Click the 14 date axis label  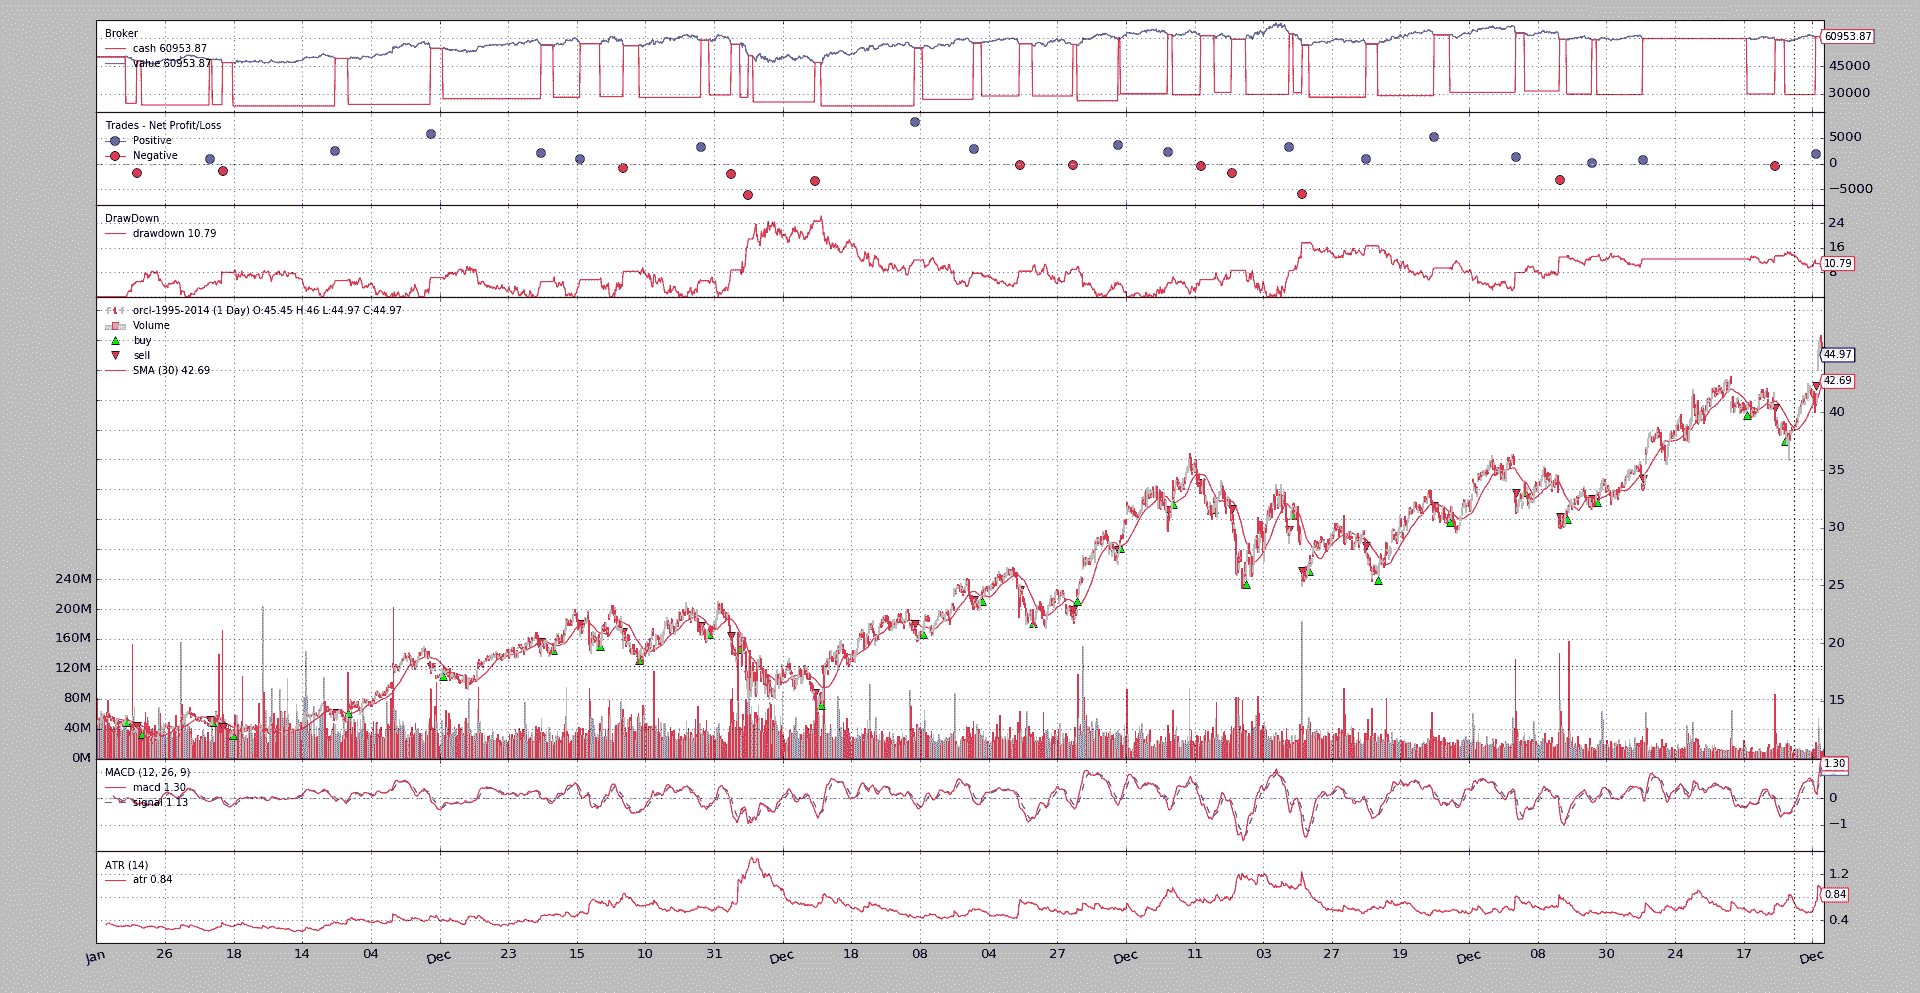(x=302, y=954)
